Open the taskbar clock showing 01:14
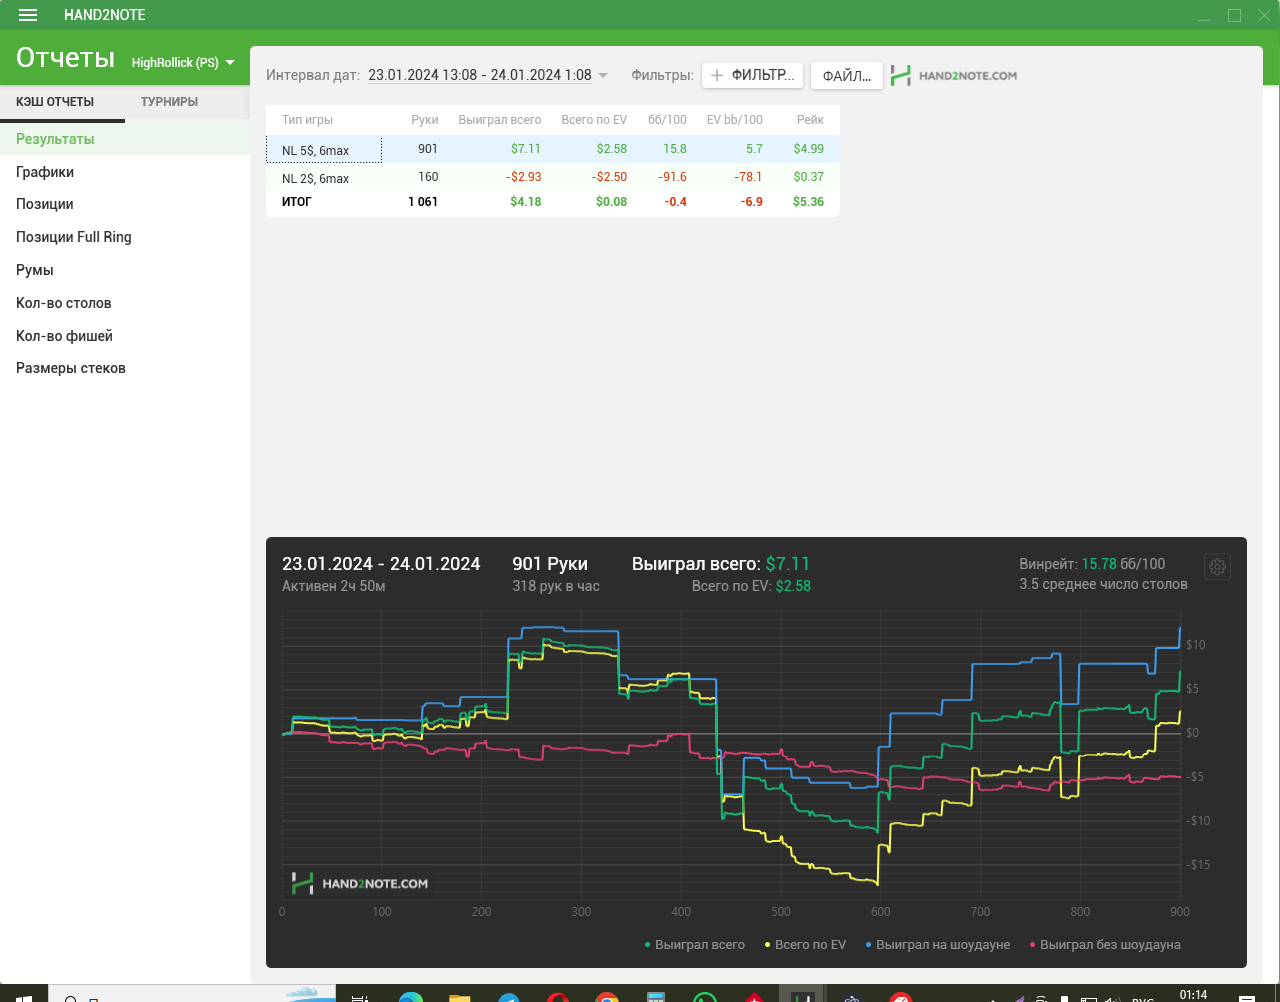 1193,995
